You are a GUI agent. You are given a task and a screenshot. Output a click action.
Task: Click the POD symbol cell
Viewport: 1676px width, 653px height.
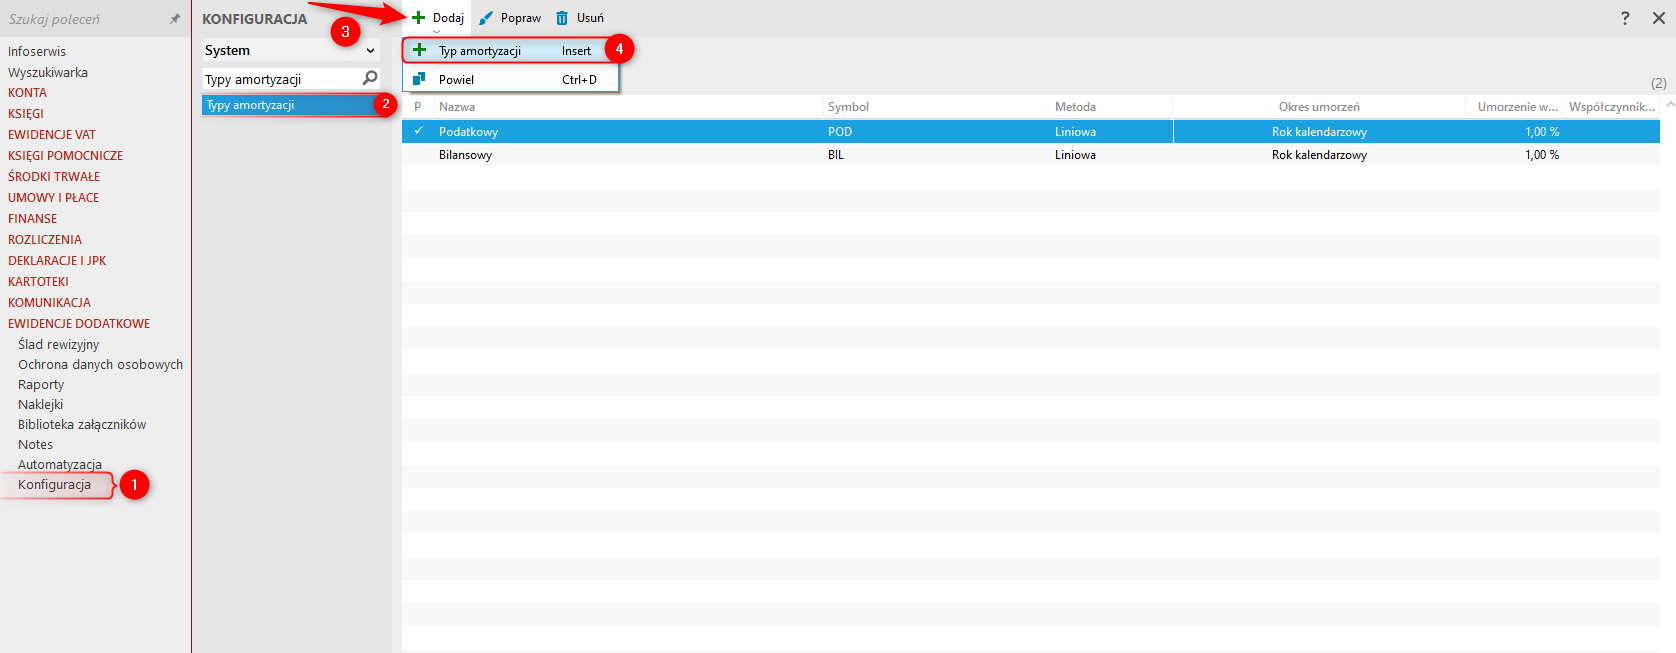pos(840,131)
